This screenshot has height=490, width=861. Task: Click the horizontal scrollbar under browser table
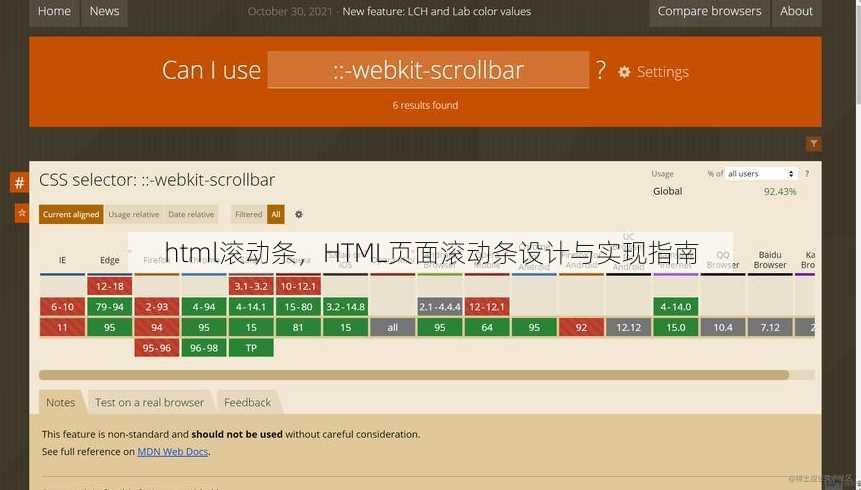click(x=414, y=375)
